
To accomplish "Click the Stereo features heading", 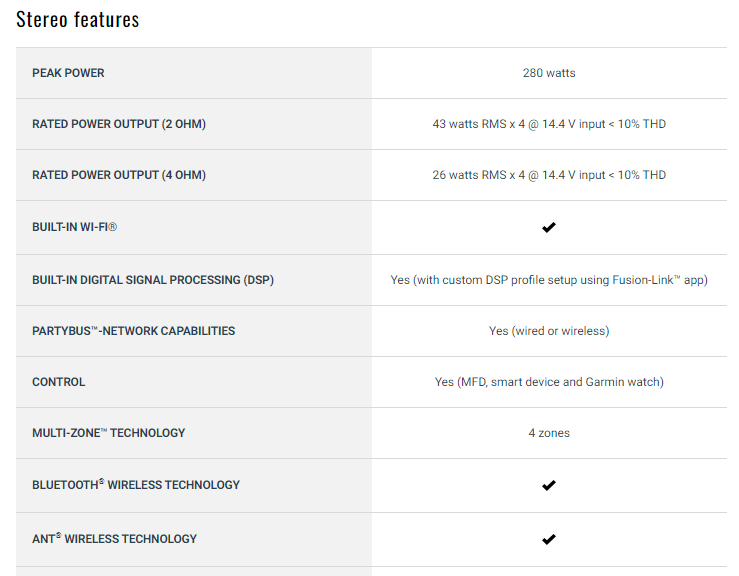I will click(78, 19).
